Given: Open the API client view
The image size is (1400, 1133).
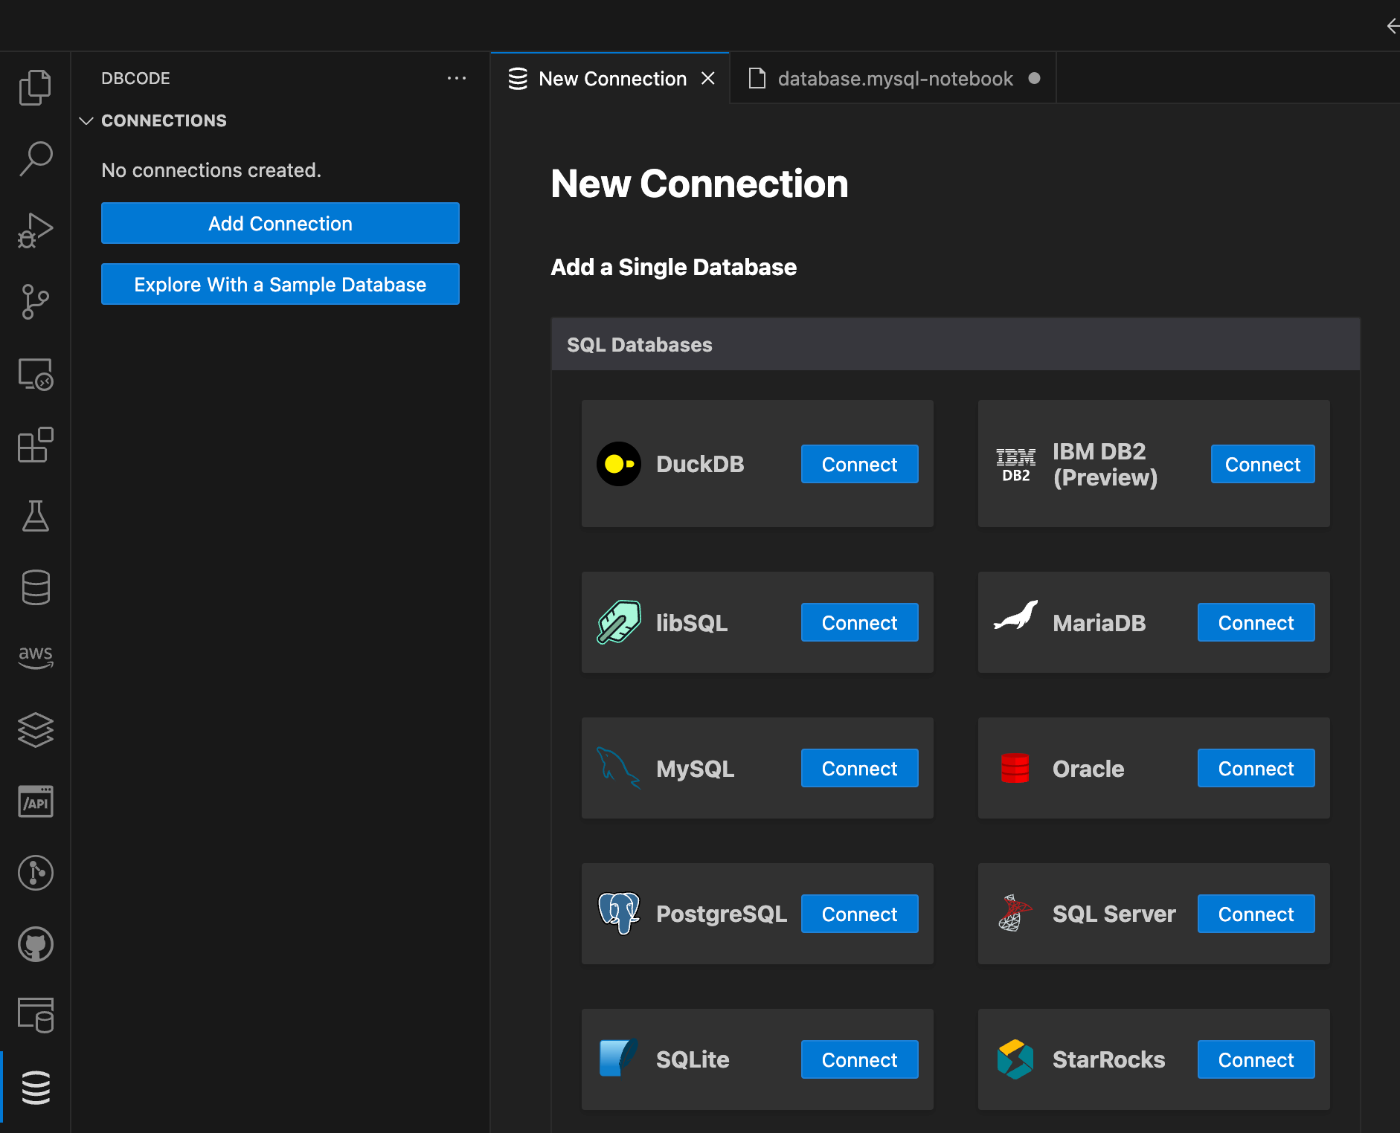Looking at the screenshot, I should click(x=35, y=801).
